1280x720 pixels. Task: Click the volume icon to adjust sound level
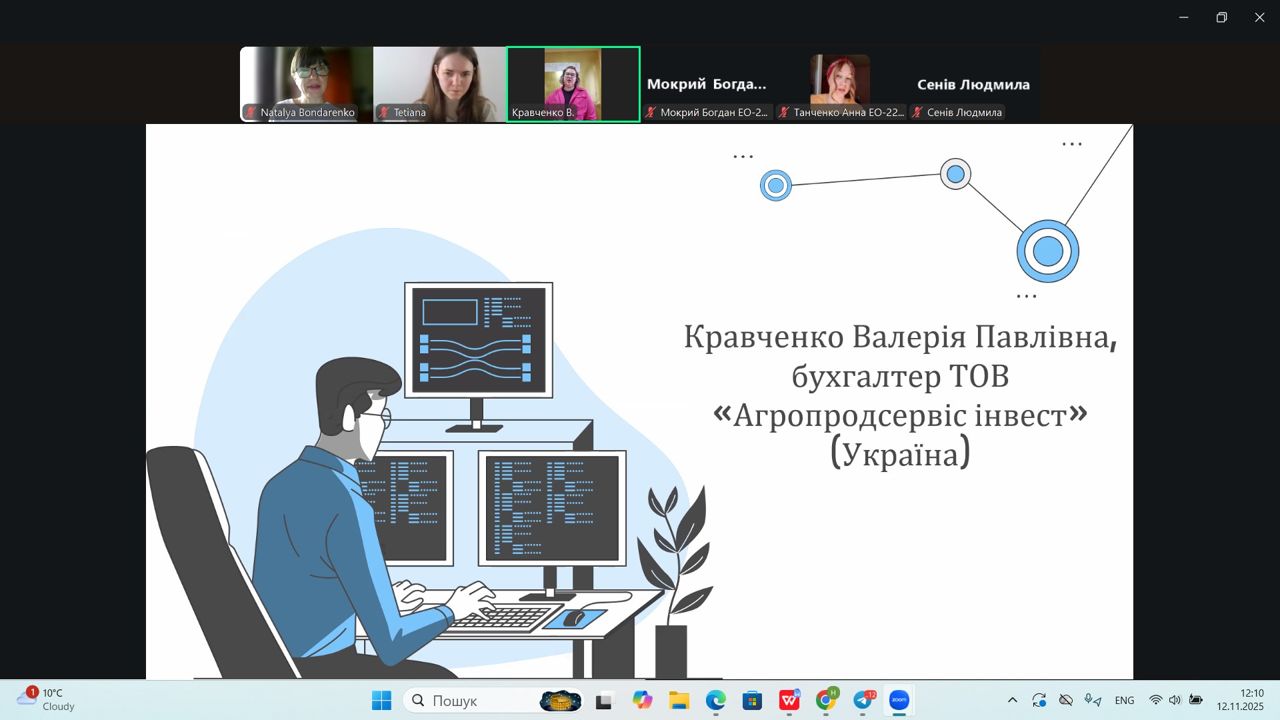coord(1174,700)
